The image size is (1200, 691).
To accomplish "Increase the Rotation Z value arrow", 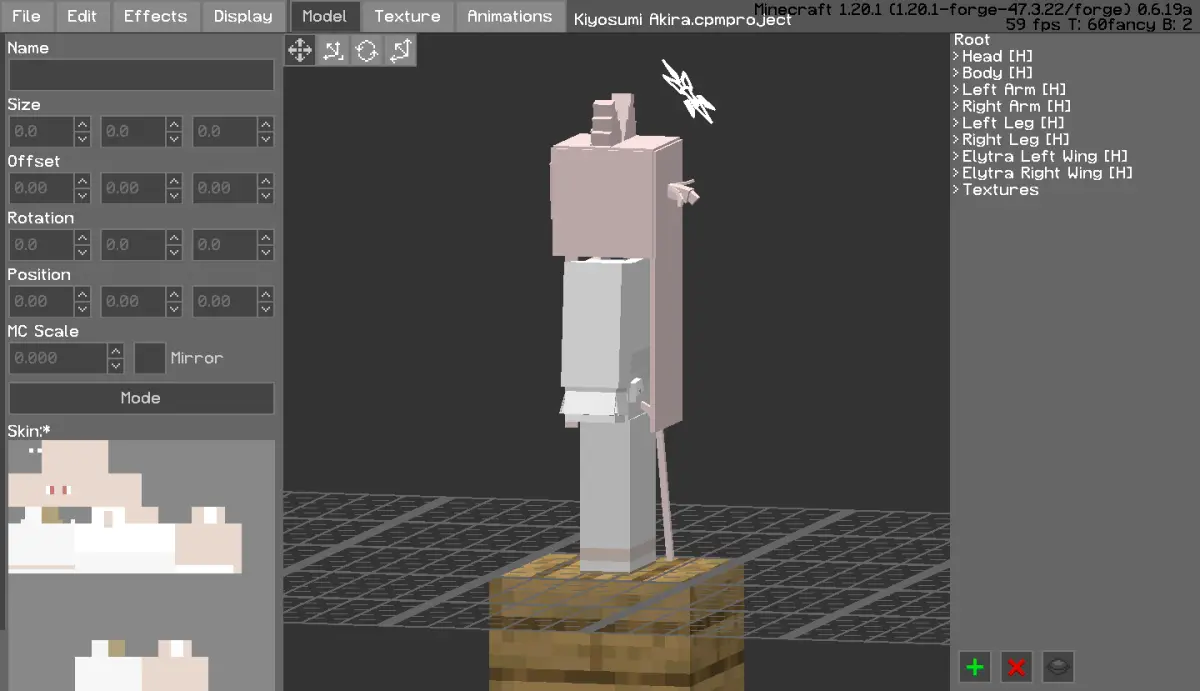I will [265, 238].
